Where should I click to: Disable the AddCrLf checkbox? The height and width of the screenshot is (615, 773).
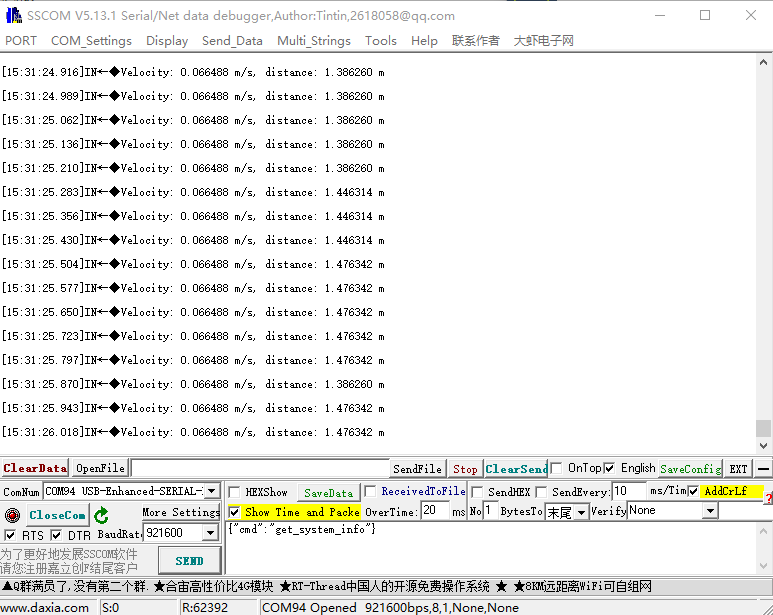pyautogui.click(x=693, y=491)
